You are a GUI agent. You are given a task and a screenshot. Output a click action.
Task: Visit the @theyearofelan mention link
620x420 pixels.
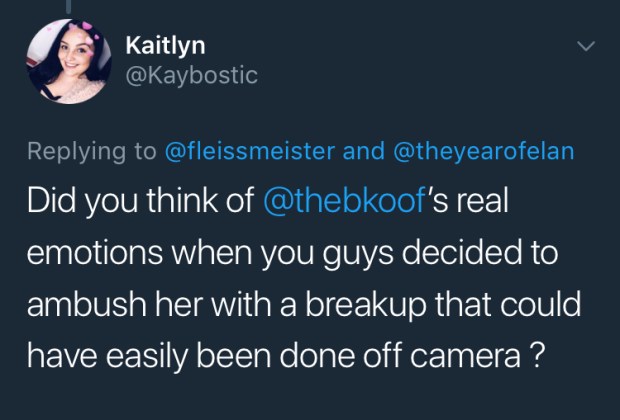point(488,152)
